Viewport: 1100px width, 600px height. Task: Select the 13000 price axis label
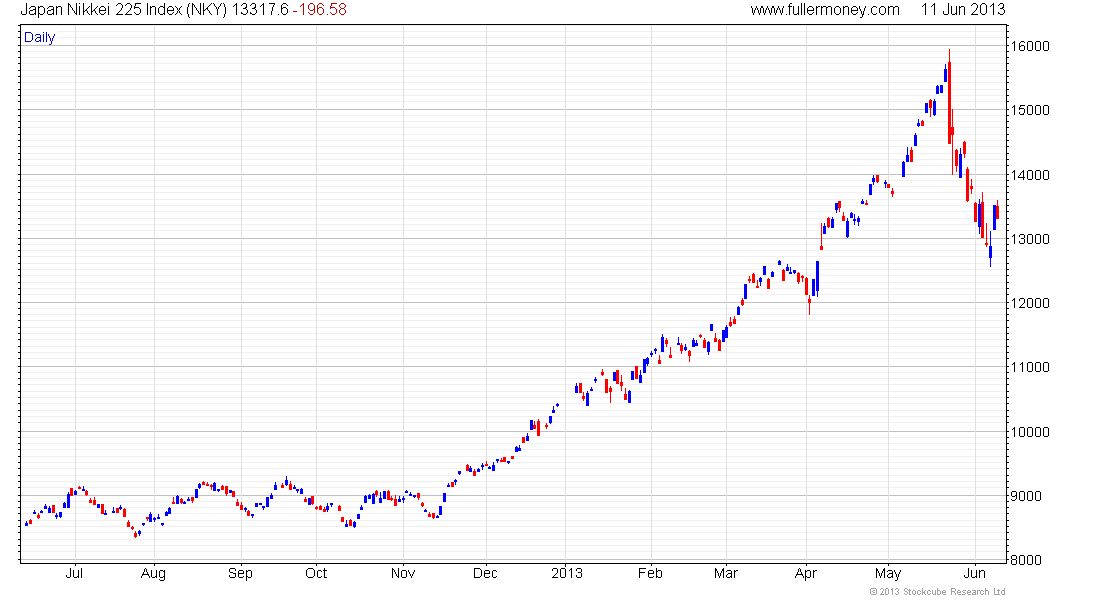click(1030, 239)
